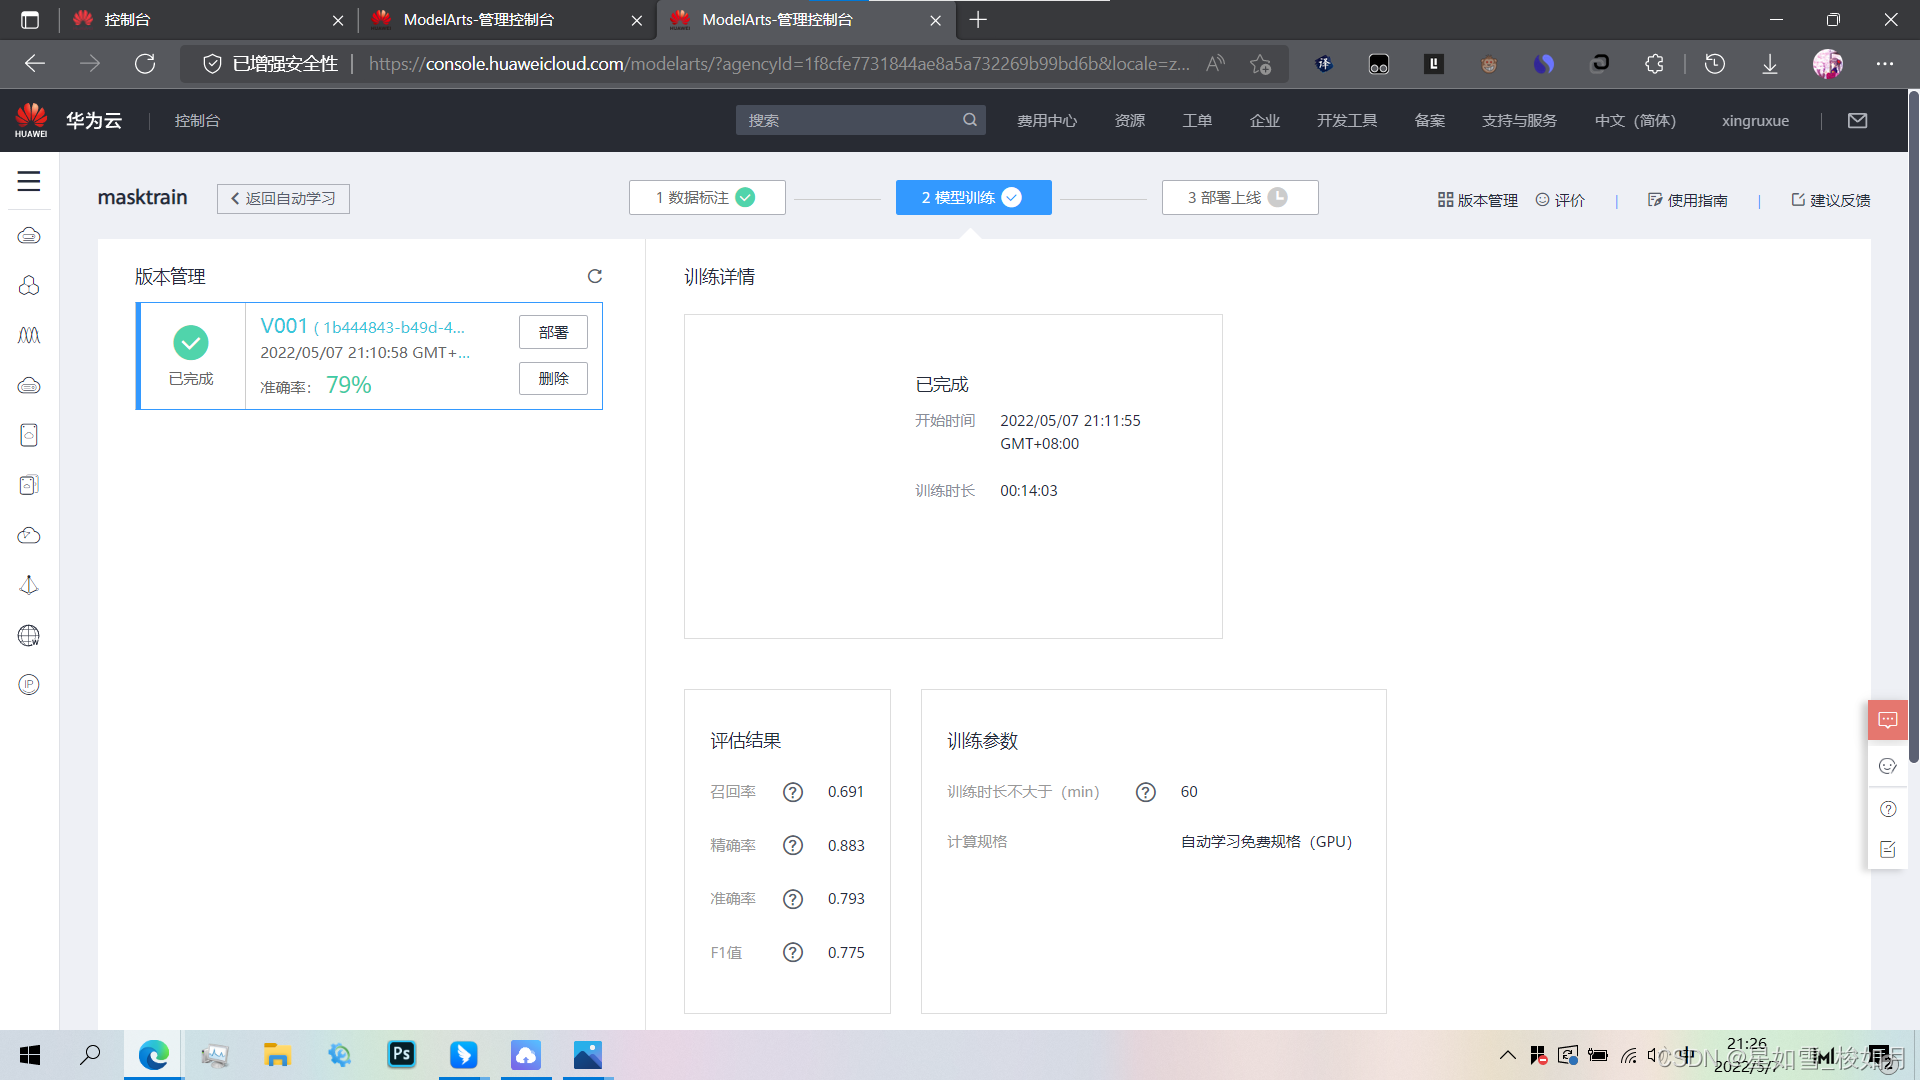Open 开发工具 menu in header

click(1347, 120)
